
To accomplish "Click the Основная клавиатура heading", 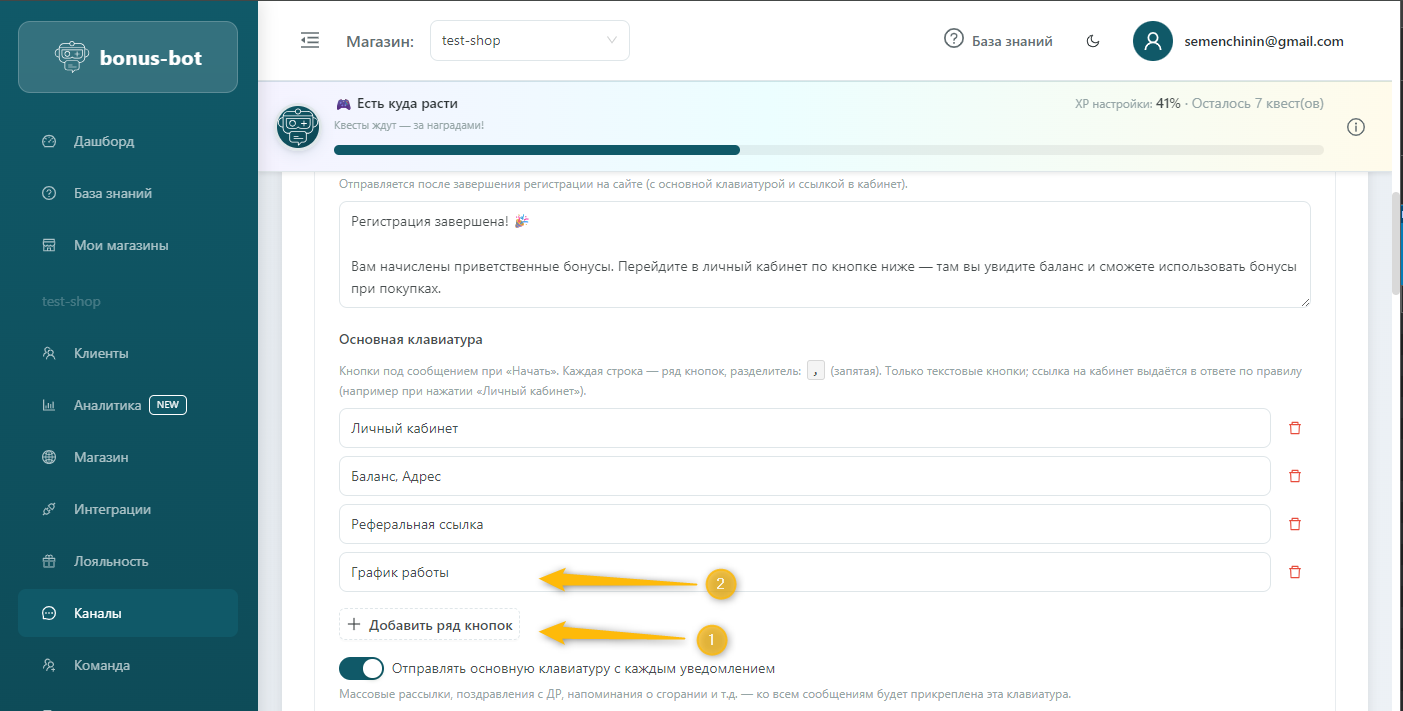I will [411, 340].
